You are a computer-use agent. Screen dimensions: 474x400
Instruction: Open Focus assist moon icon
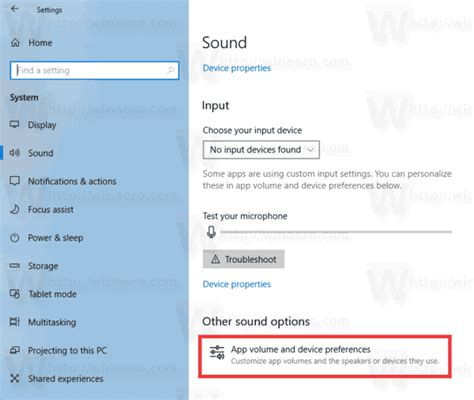15,209
